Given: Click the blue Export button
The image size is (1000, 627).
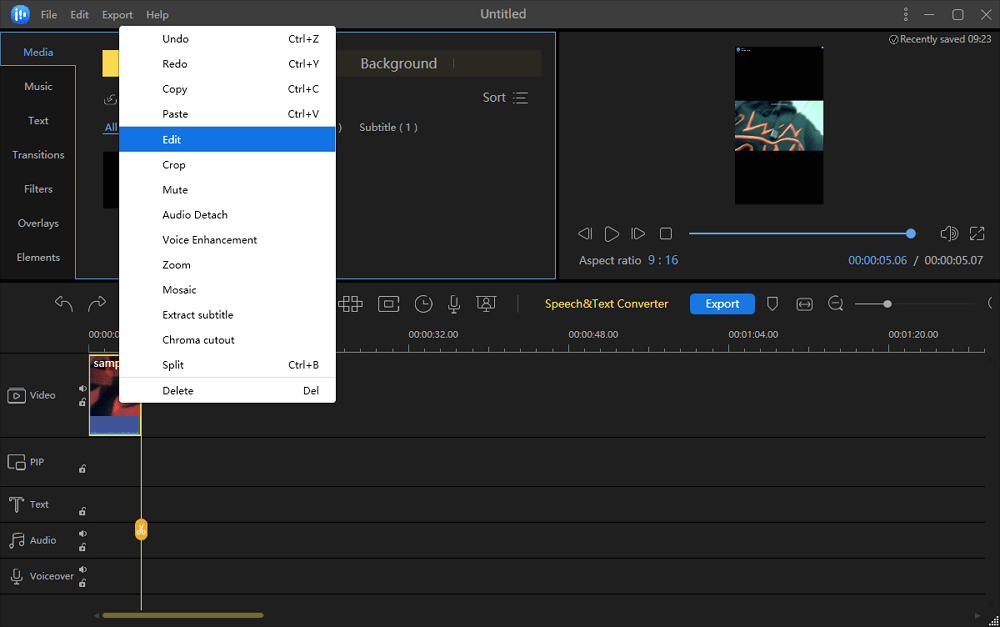Looking at the screenshot, I should point(722,304).
